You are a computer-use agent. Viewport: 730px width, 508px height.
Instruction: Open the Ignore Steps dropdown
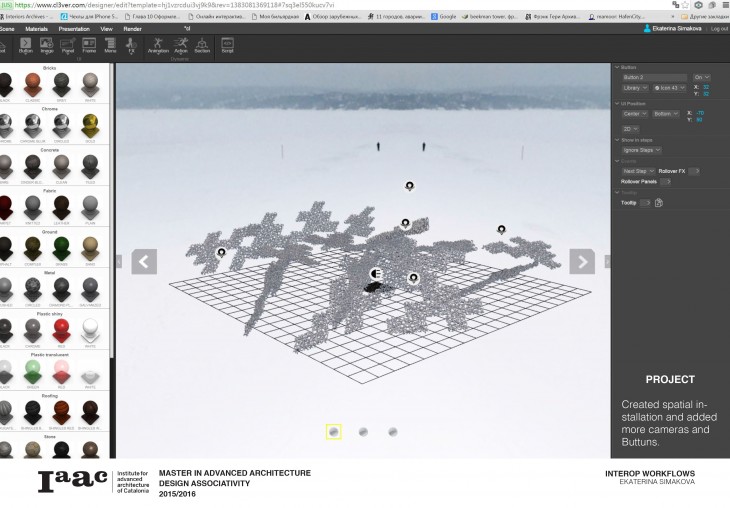pyautogui.click(x=641, y=150)
